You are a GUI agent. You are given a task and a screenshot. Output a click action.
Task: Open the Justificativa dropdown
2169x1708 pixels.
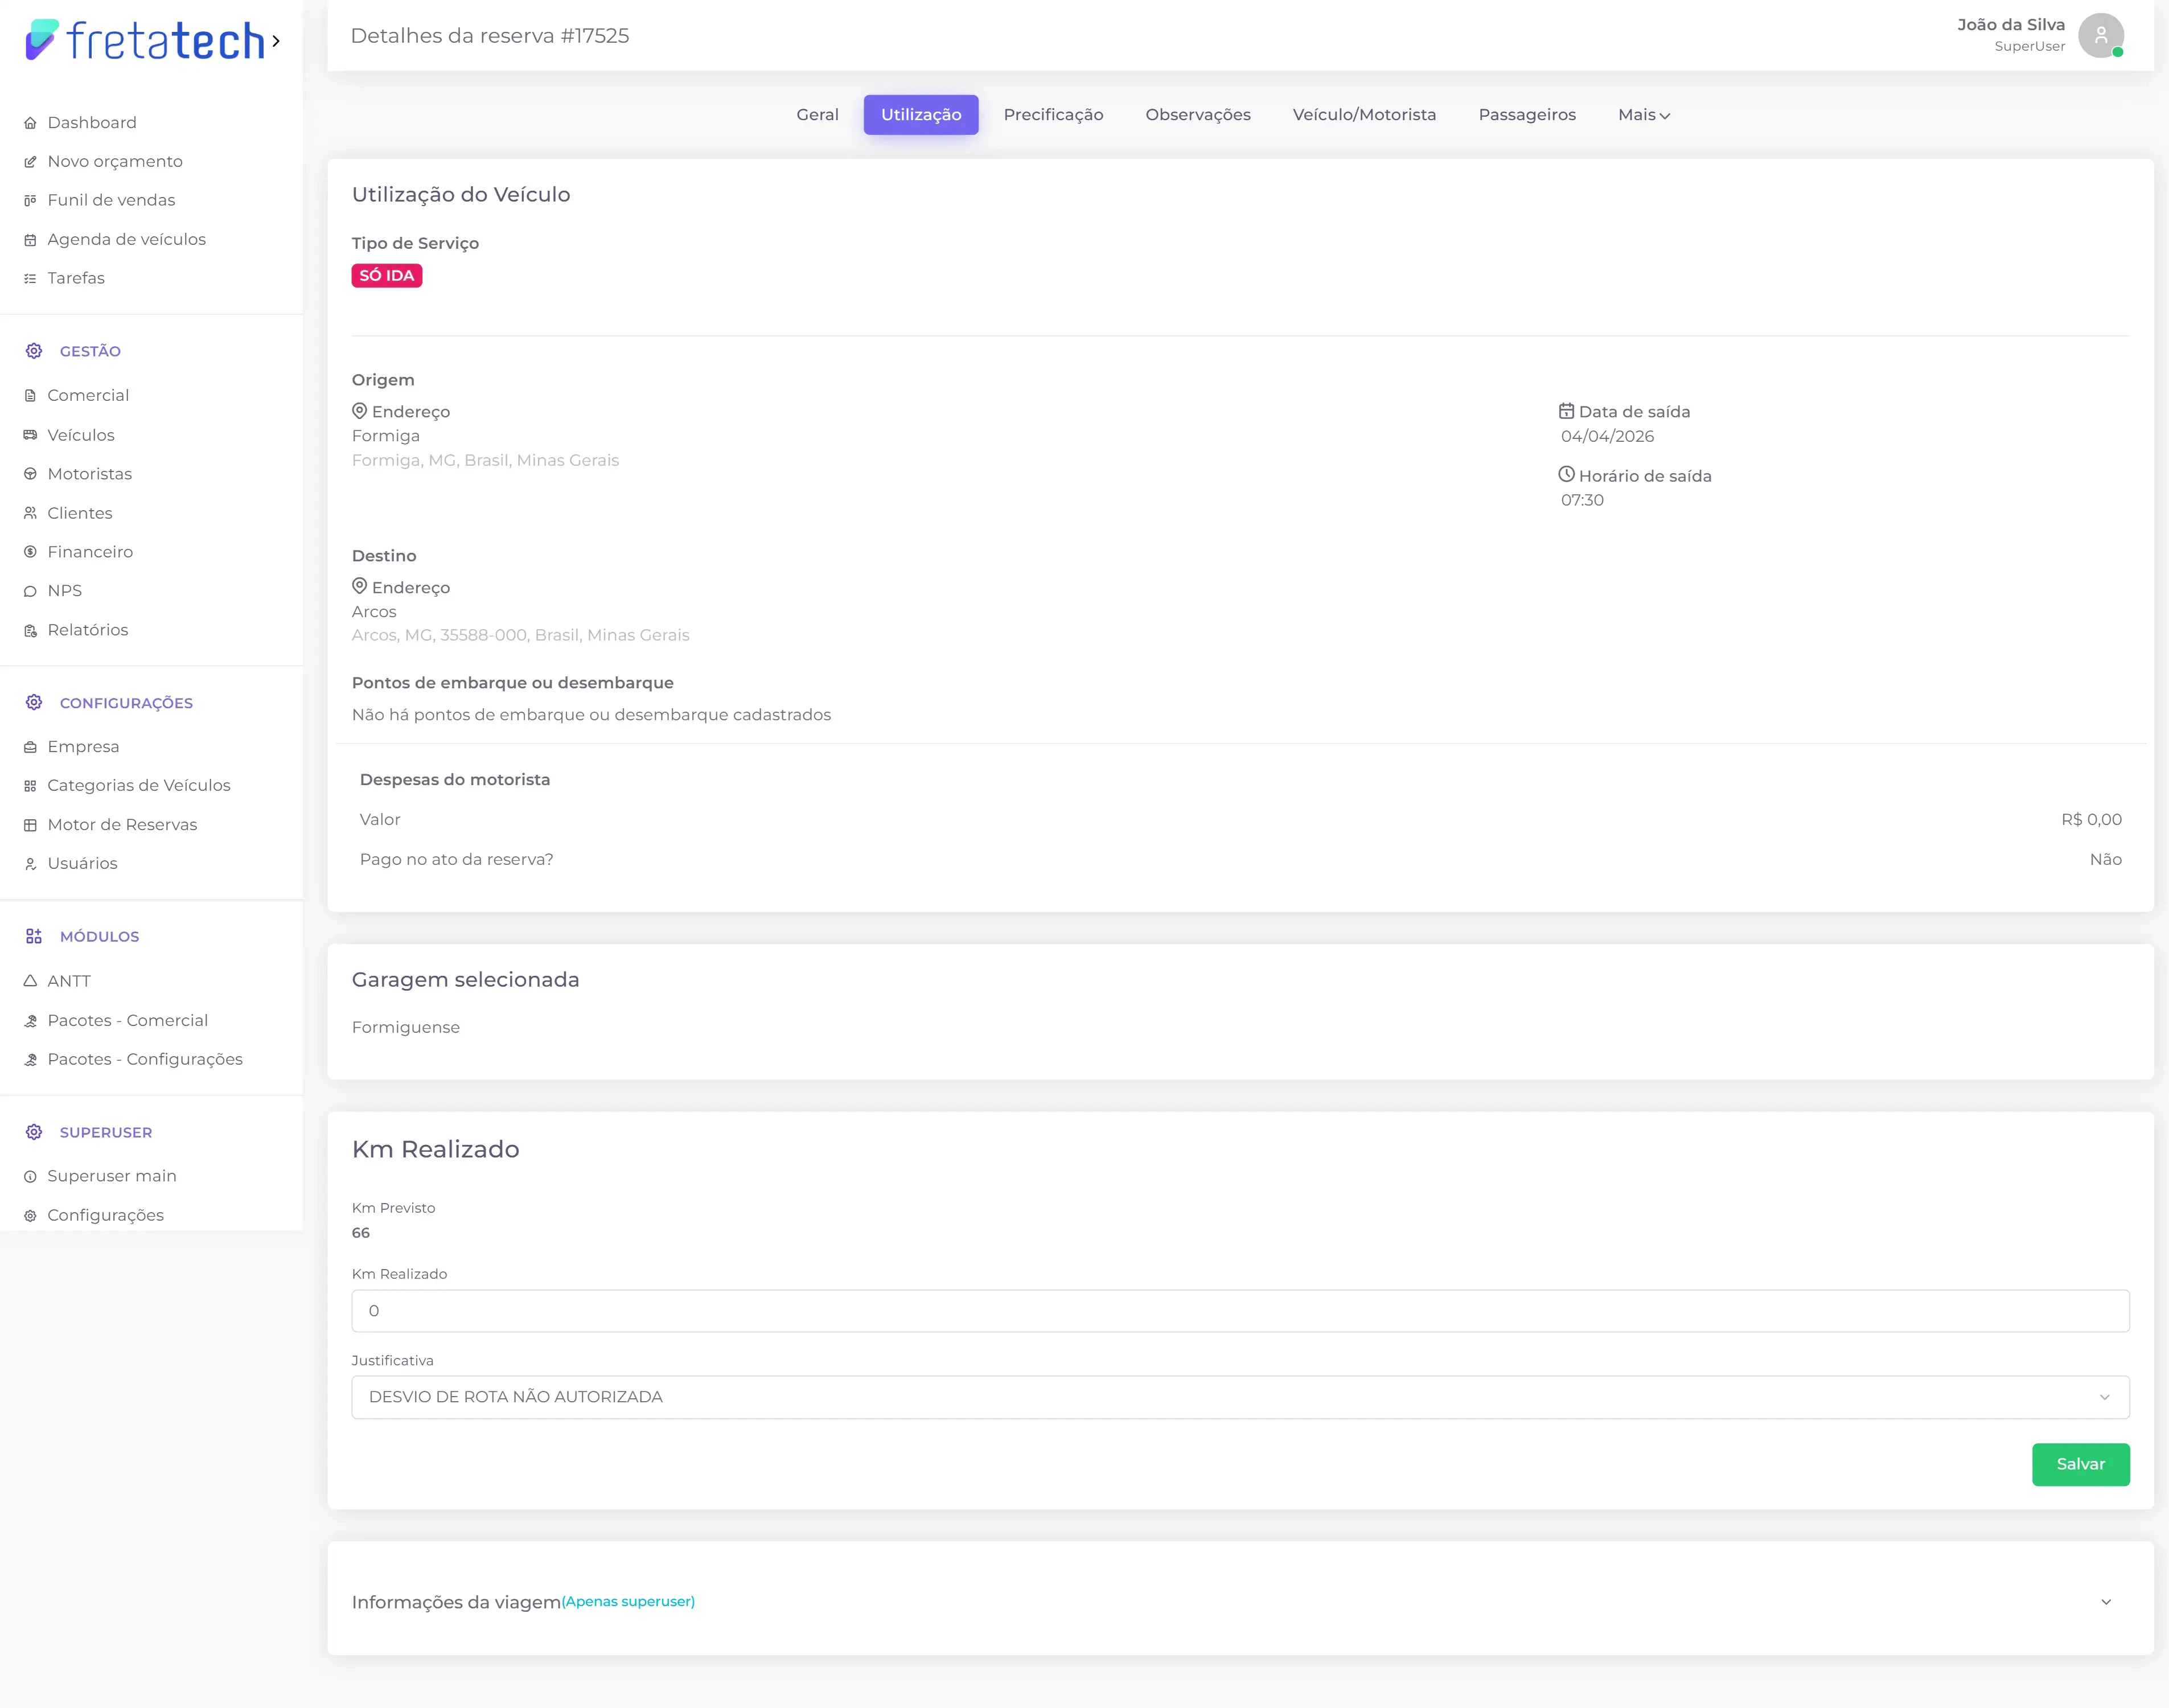click(1240, 1397)
